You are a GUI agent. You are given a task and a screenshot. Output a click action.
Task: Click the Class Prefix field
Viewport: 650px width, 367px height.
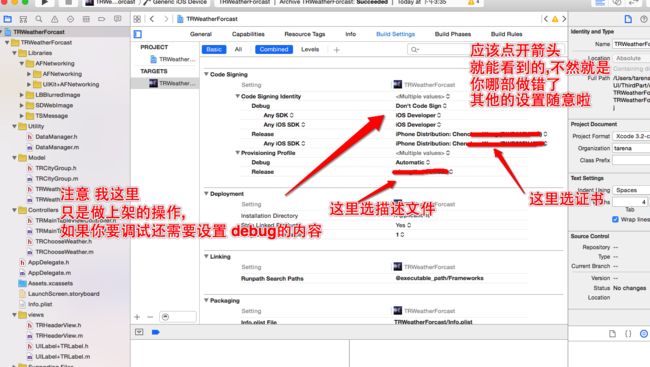(631, 160)
